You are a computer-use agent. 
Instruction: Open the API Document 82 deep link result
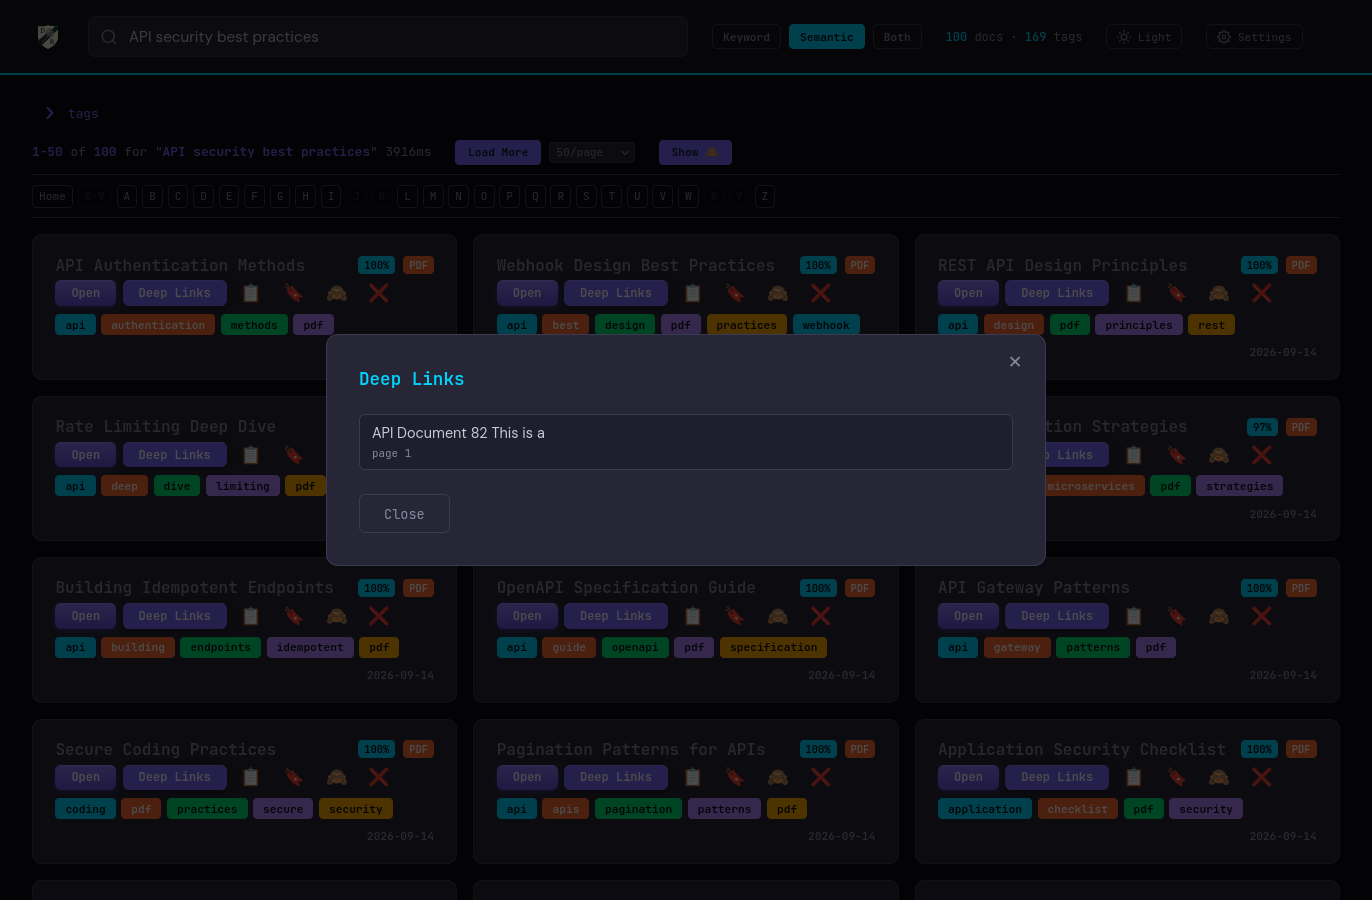tap(686, 442)
